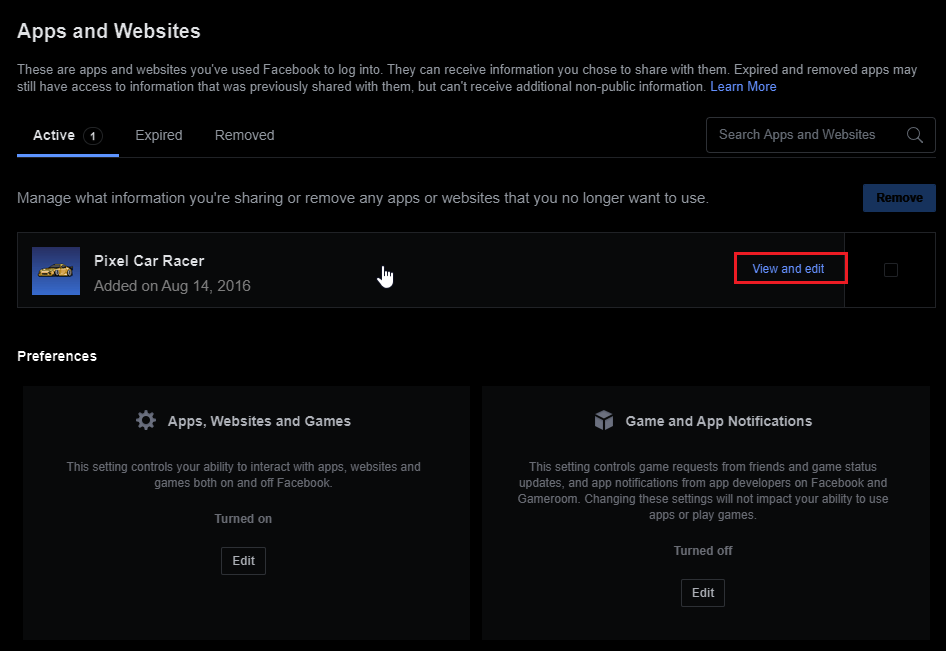
Task: Click the Apps and Websites page title
Action: click(x=109, y=31)
